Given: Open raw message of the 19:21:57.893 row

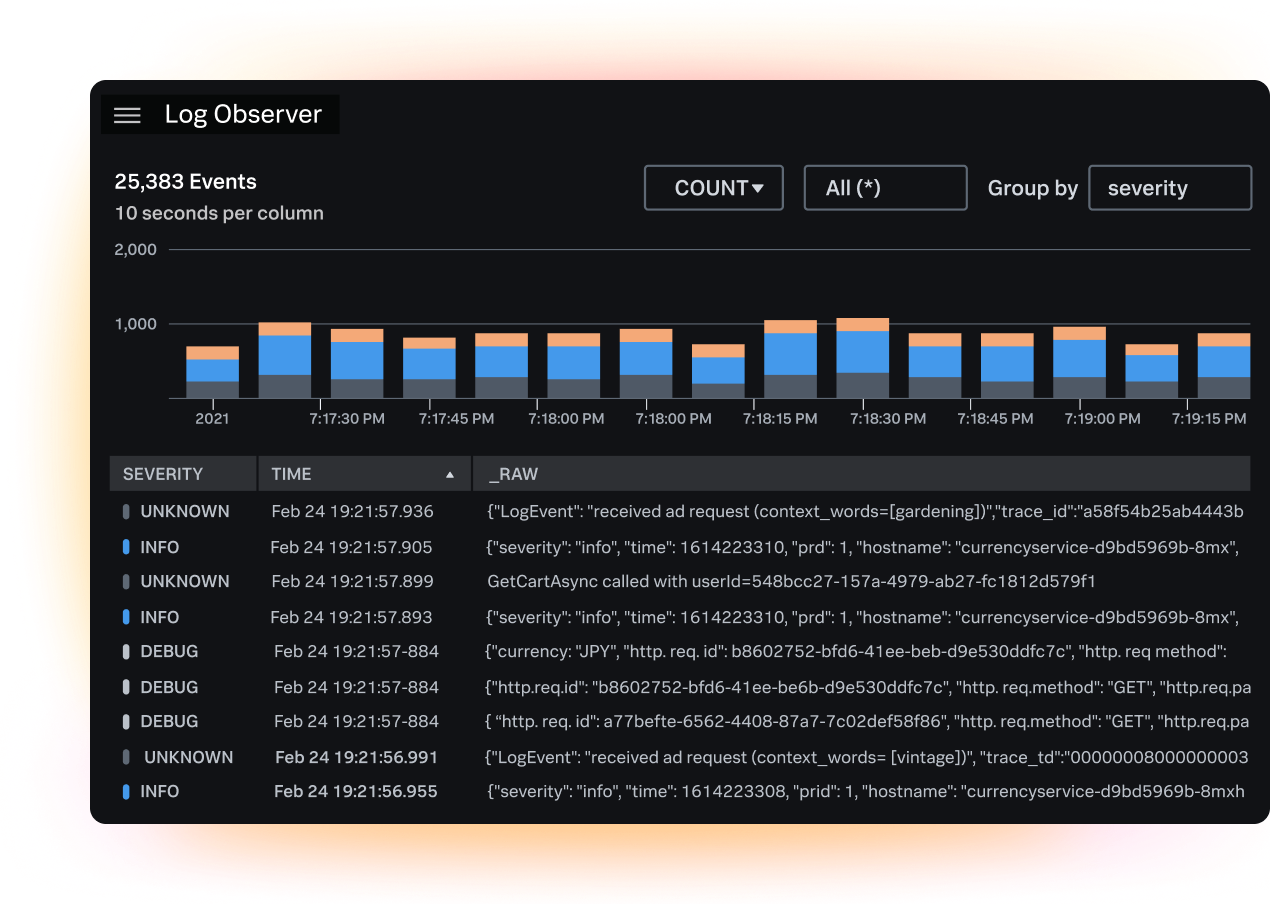Looking at the screenshot, I should coord(864,617).
